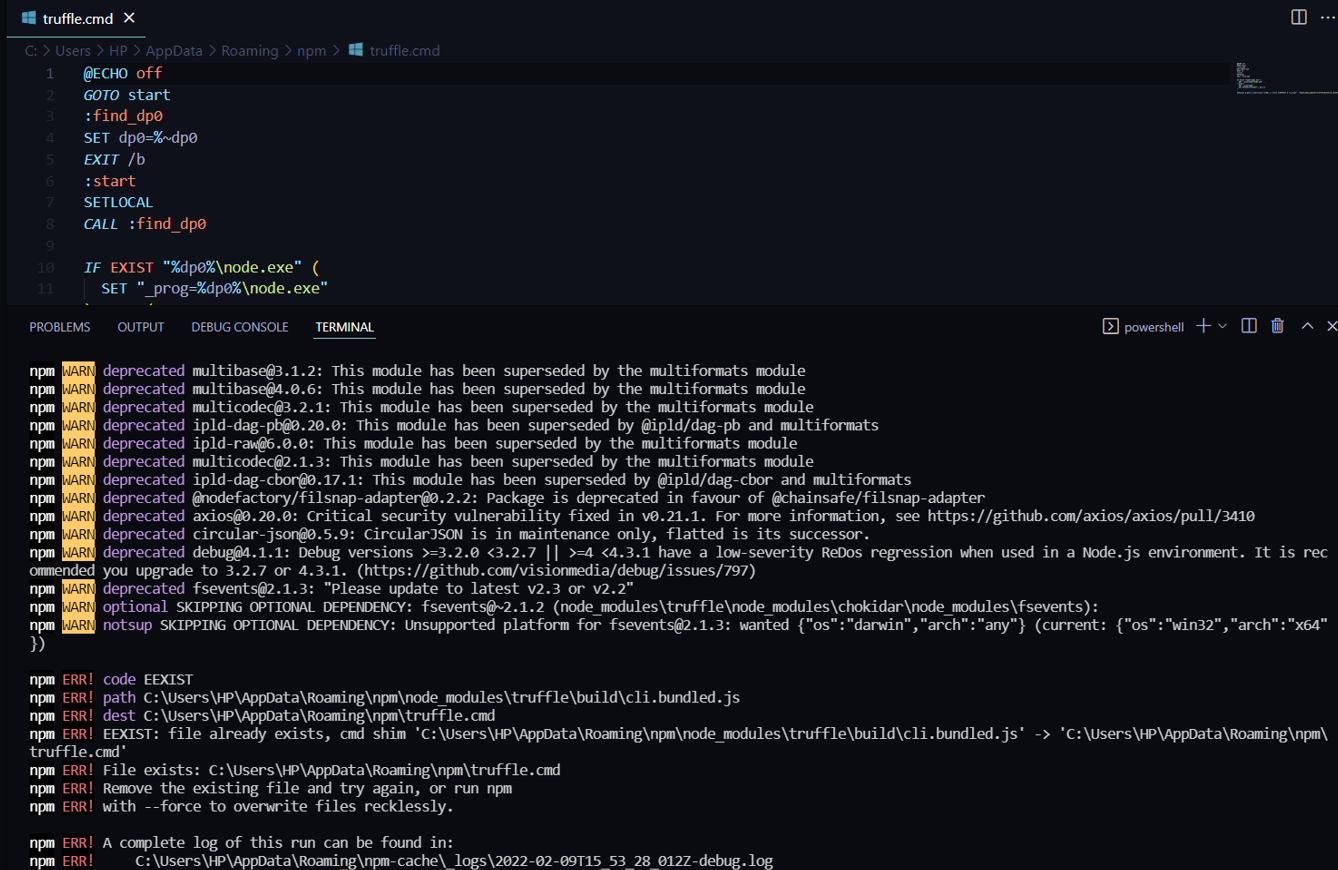Split the terminal pane with the split icon
The height and width of the screenshot is (870, 1338).
pos(1248,326)
